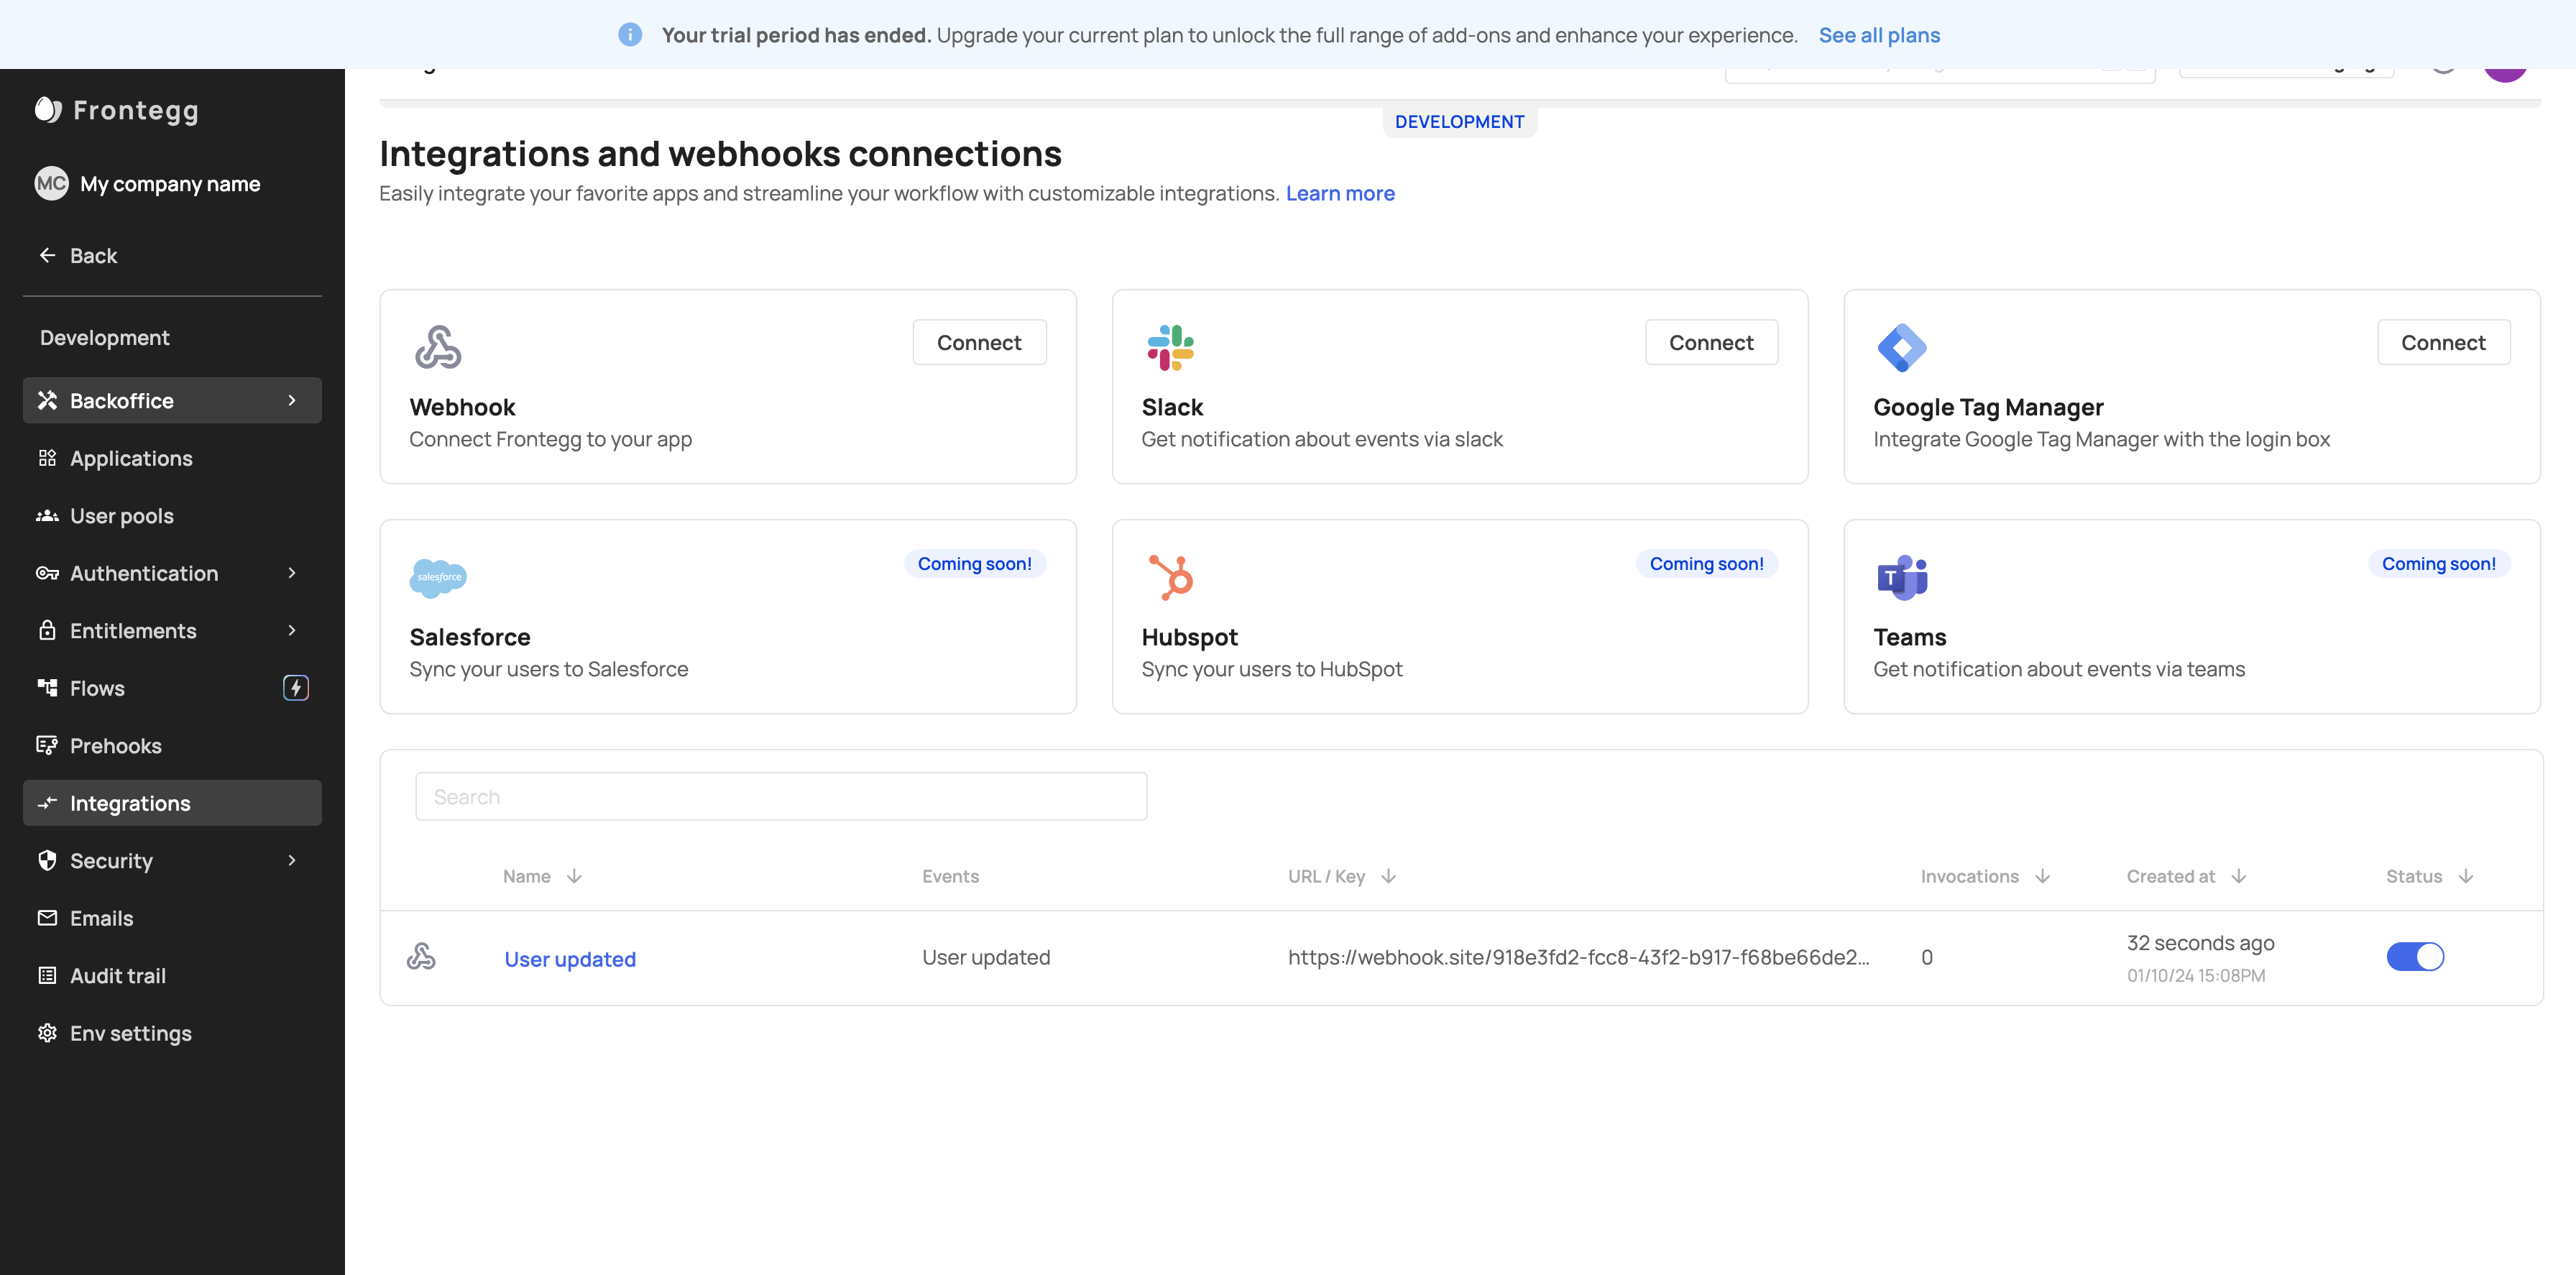Click the Google Tag Manager logo
The width and height of the screenshot is (2576, 1275).
tap(1902, 347)
